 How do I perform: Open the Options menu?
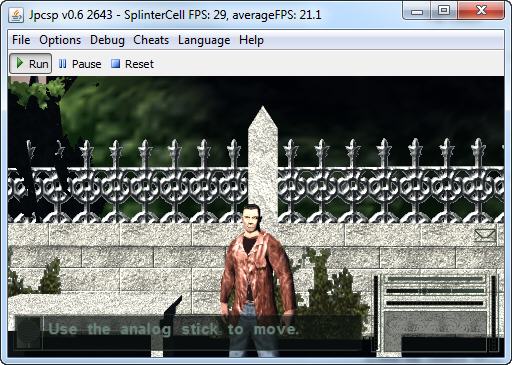(x=60, y=40)
